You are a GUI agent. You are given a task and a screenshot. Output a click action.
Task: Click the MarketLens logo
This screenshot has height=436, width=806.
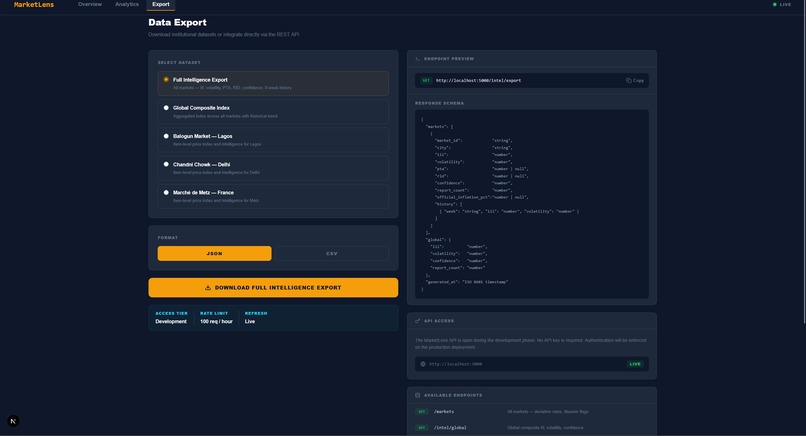point(34,5)
